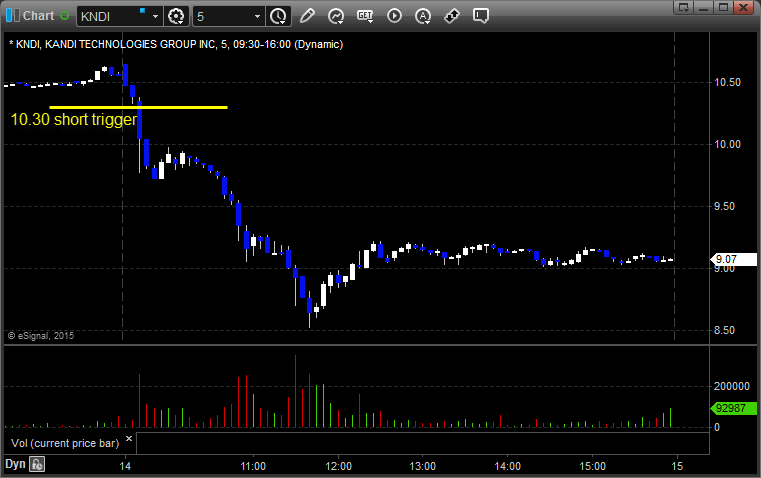
Task: Click the '10.30 short trigger' text annotation
Action: pyautogui.click(x=74, y=119)
